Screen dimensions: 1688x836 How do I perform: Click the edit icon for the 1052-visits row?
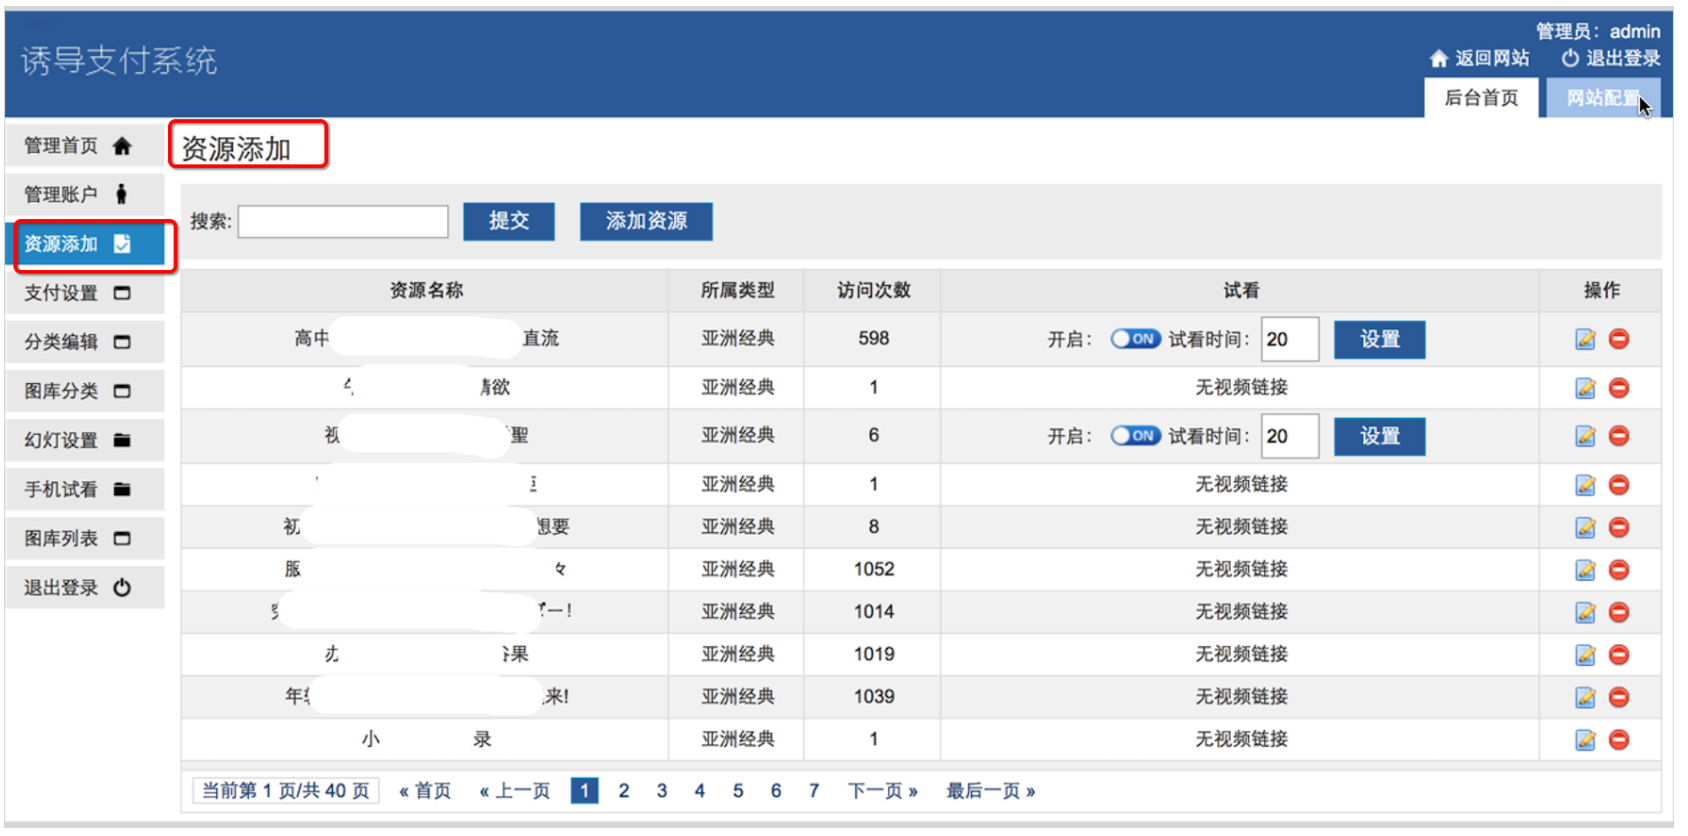point(1585,570)
